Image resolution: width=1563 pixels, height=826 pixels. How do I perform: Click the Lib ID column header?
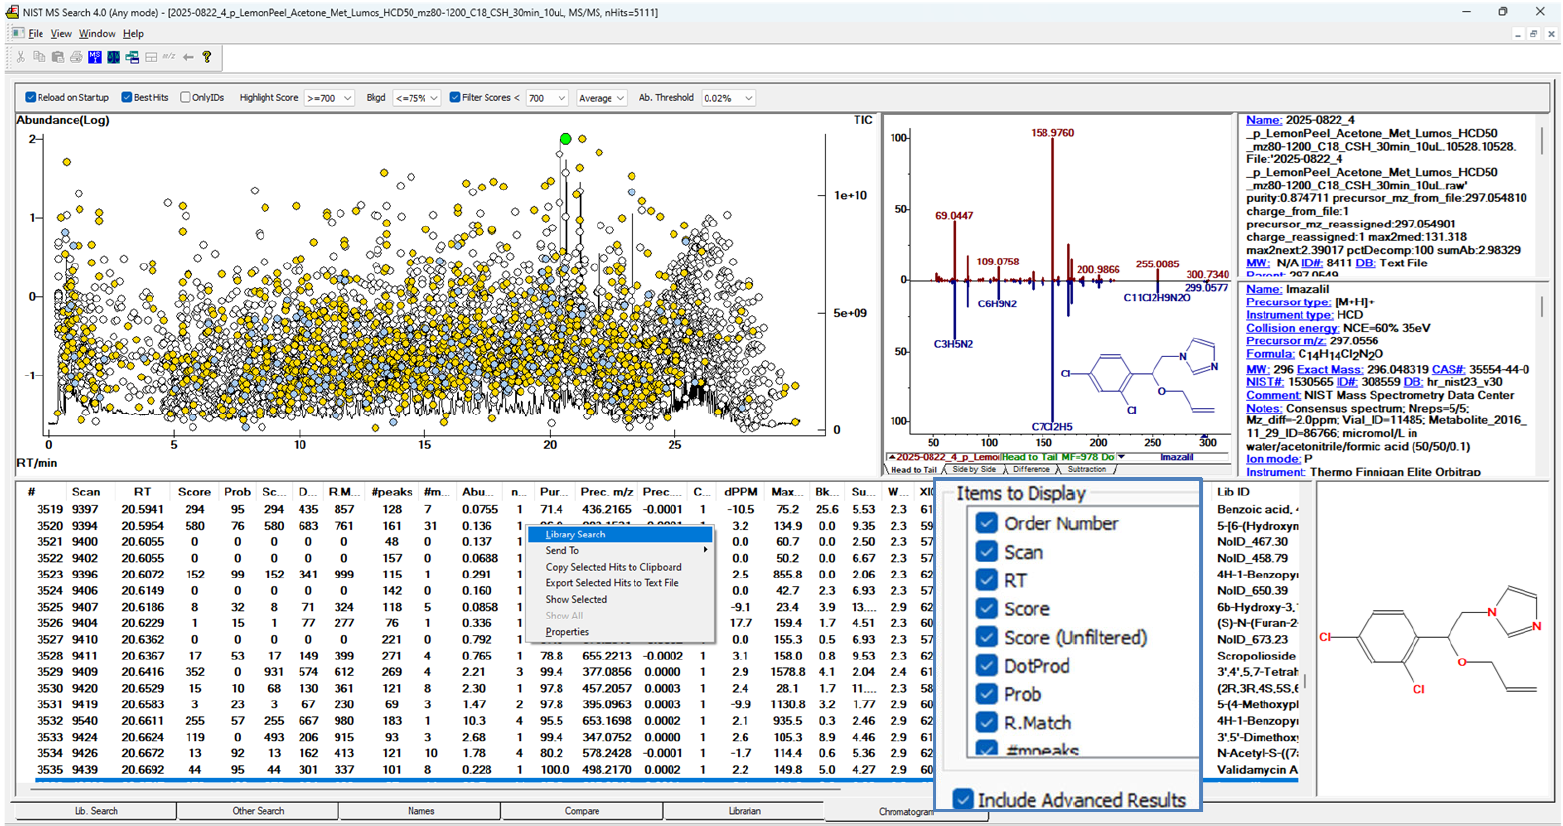[1233, 491]
